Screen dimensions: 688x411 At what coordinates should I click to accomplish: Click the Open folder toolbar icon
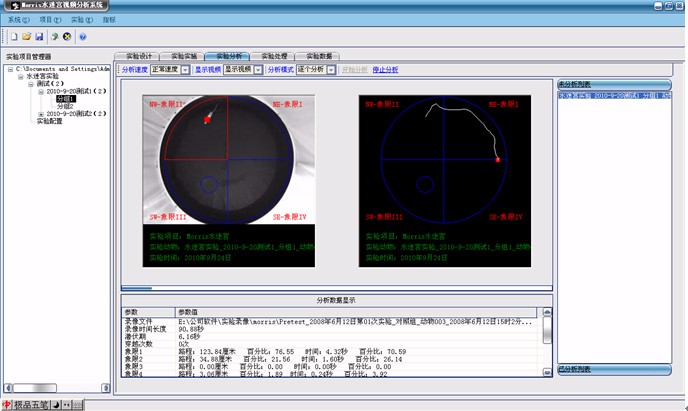(x=27, y=37)
